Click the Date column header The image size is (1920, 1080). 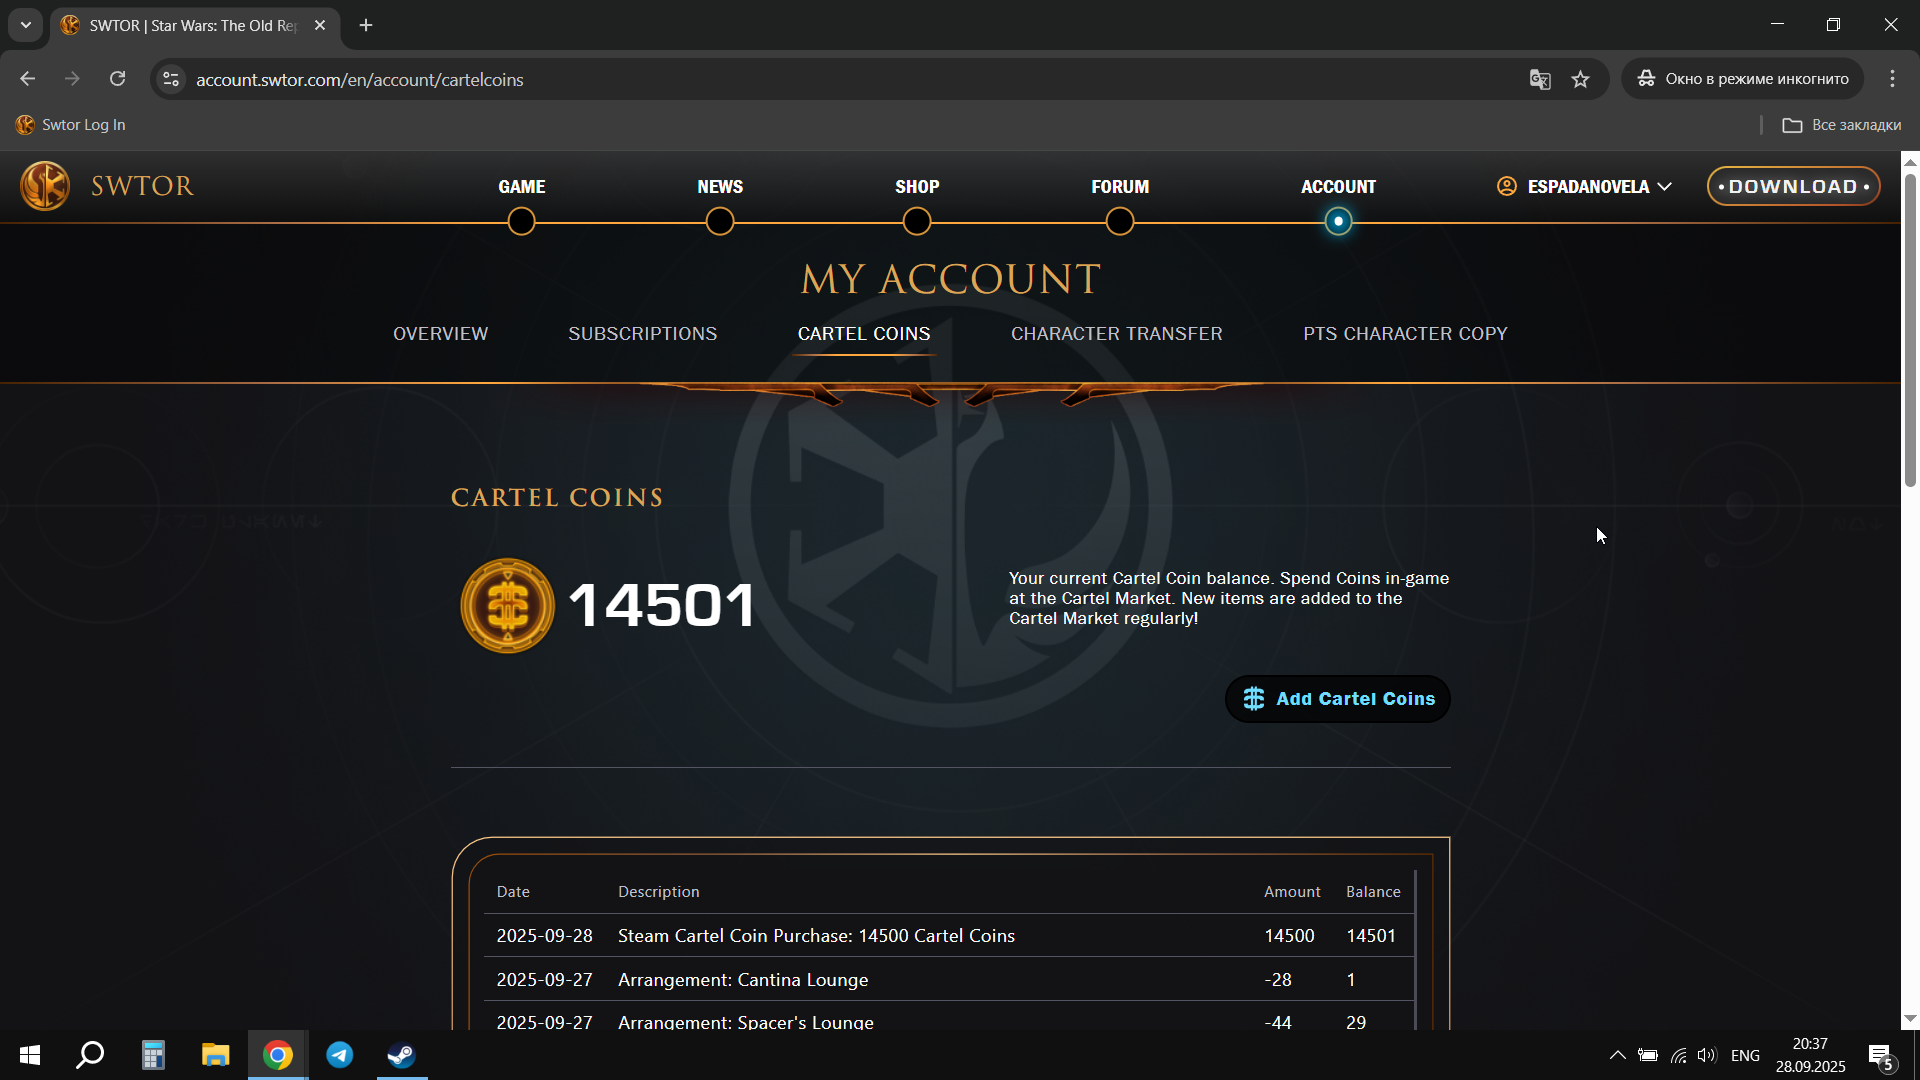(x=513, y=892)
